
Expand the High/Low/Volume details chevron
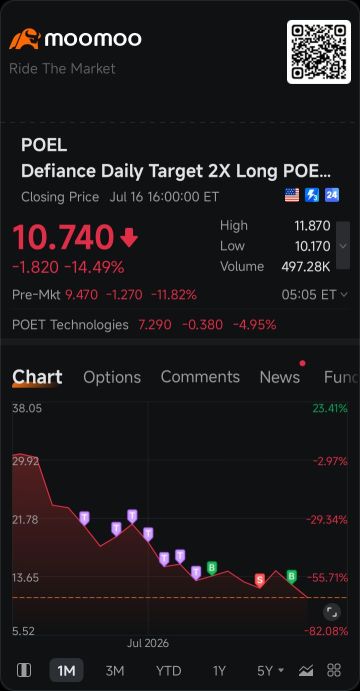click(x=343, y=245)
